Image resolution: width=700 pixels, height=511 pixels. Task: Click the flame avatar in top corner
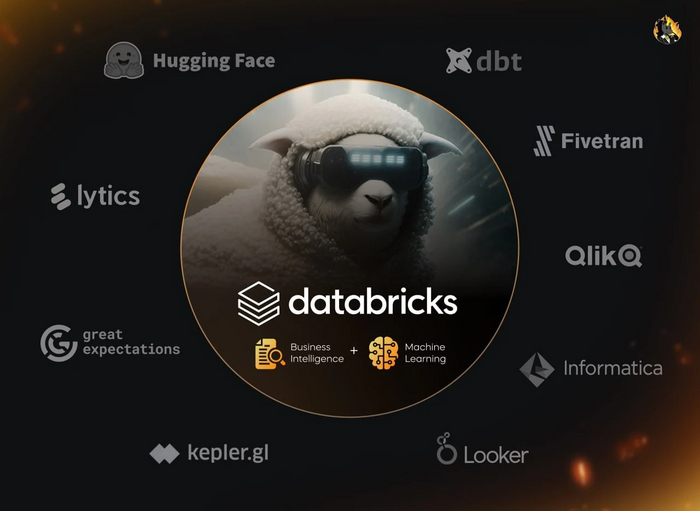click(x=667, y=30)
